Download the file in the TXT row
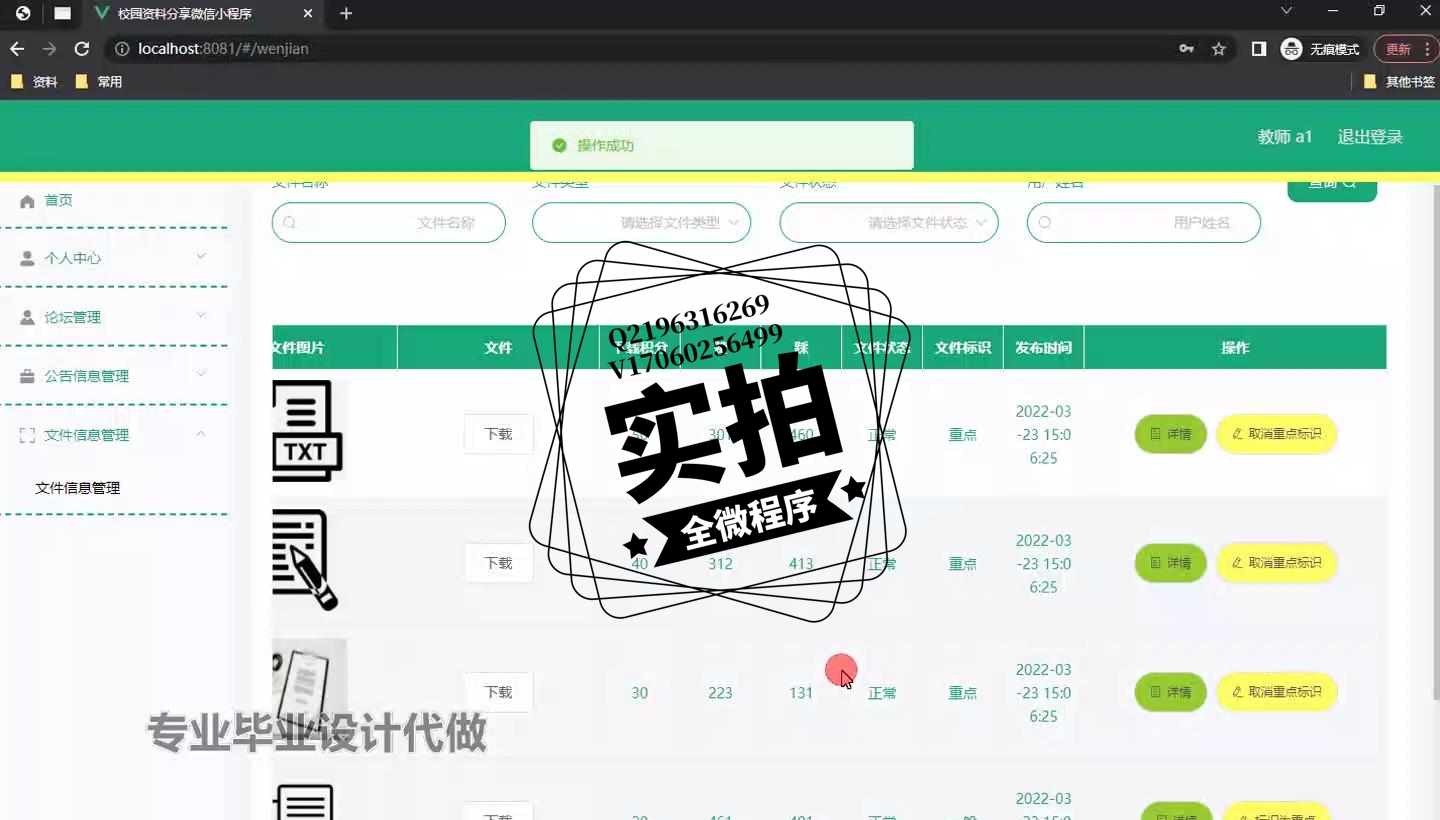 pos(498,434)
